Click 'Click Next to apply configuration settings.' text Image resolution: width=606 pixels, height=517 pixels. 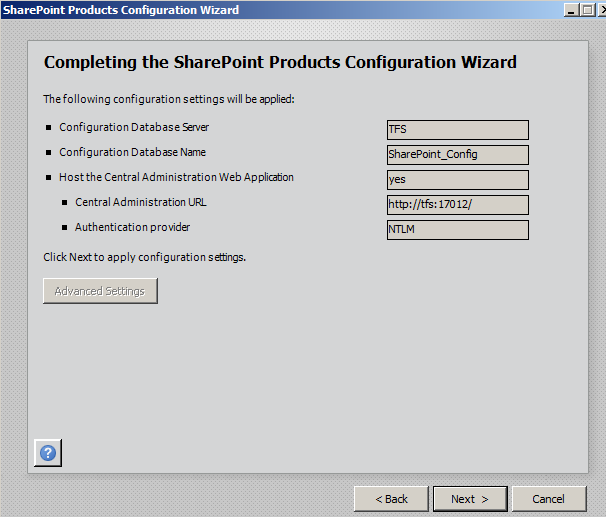coord(145,257)
